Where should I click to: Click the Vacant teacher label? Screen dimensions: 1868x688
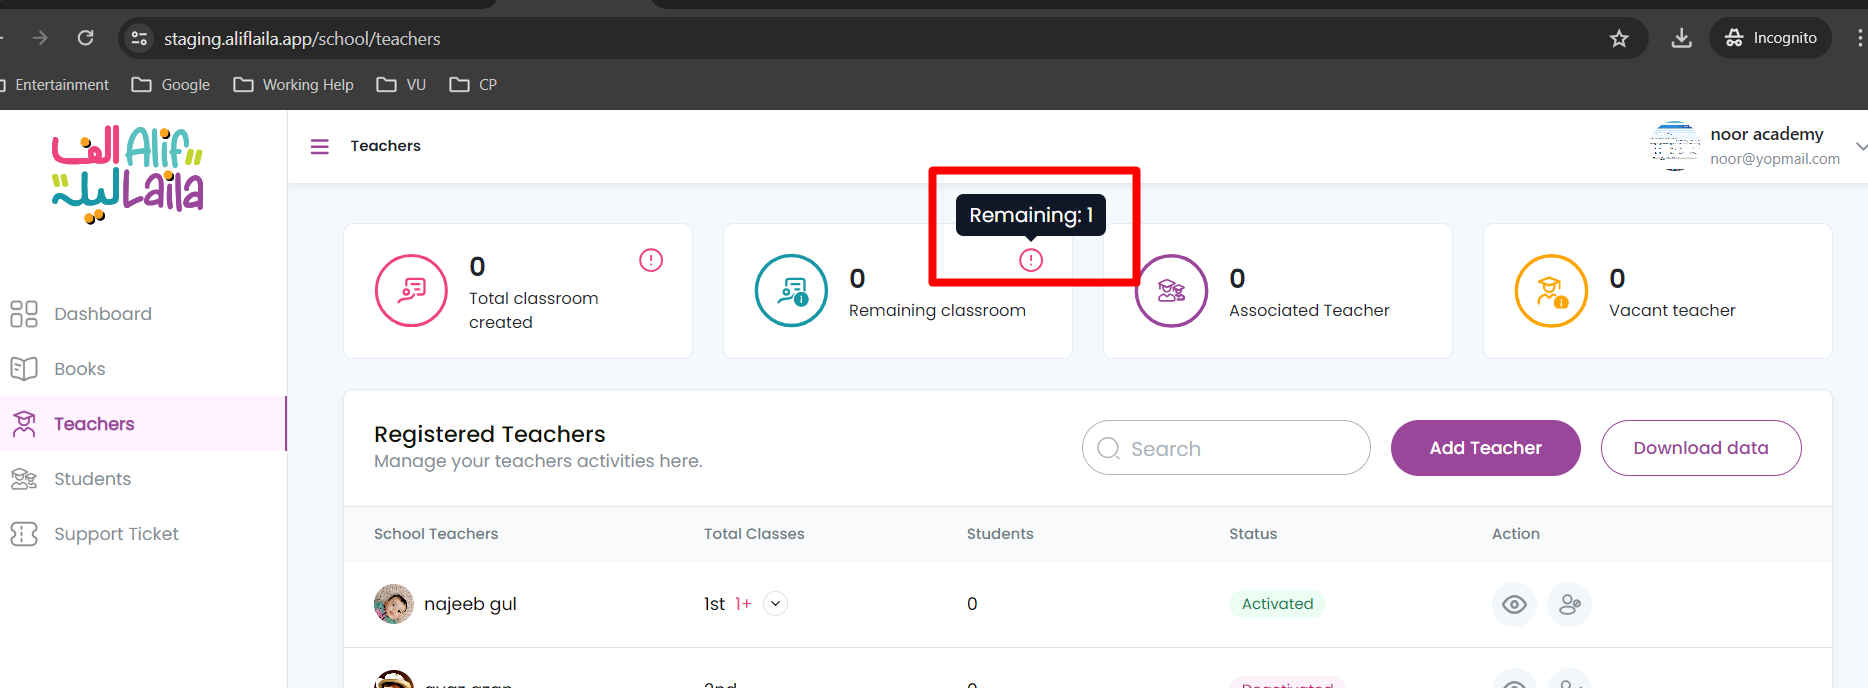(x=1672, y=311)
